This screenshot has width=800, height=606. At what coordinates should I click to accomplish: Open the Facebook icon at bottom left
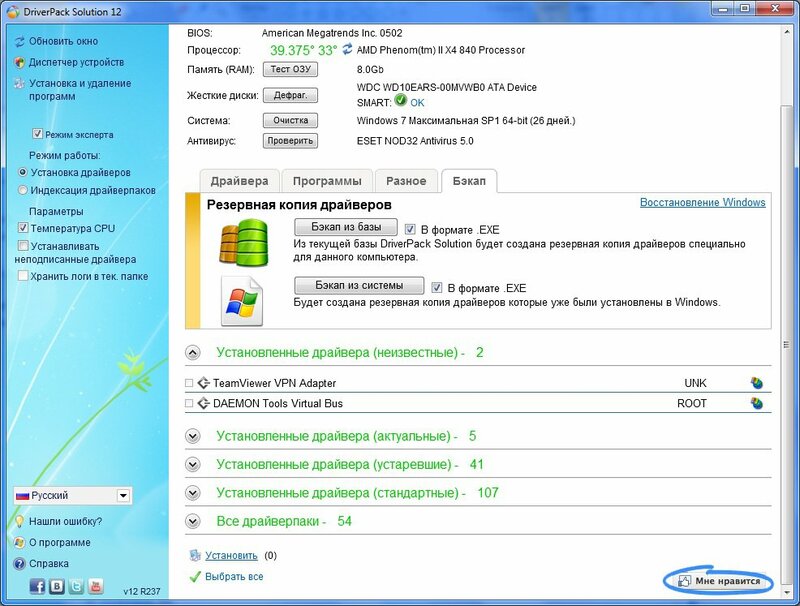[37, 587]
